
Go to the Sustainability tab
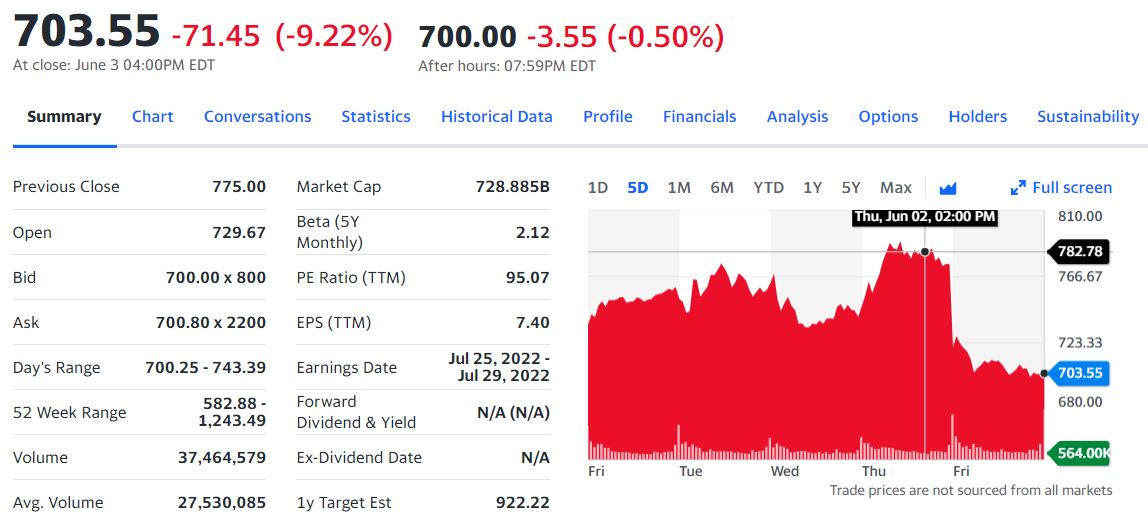pyautogui.click(x=1087, y=117)
